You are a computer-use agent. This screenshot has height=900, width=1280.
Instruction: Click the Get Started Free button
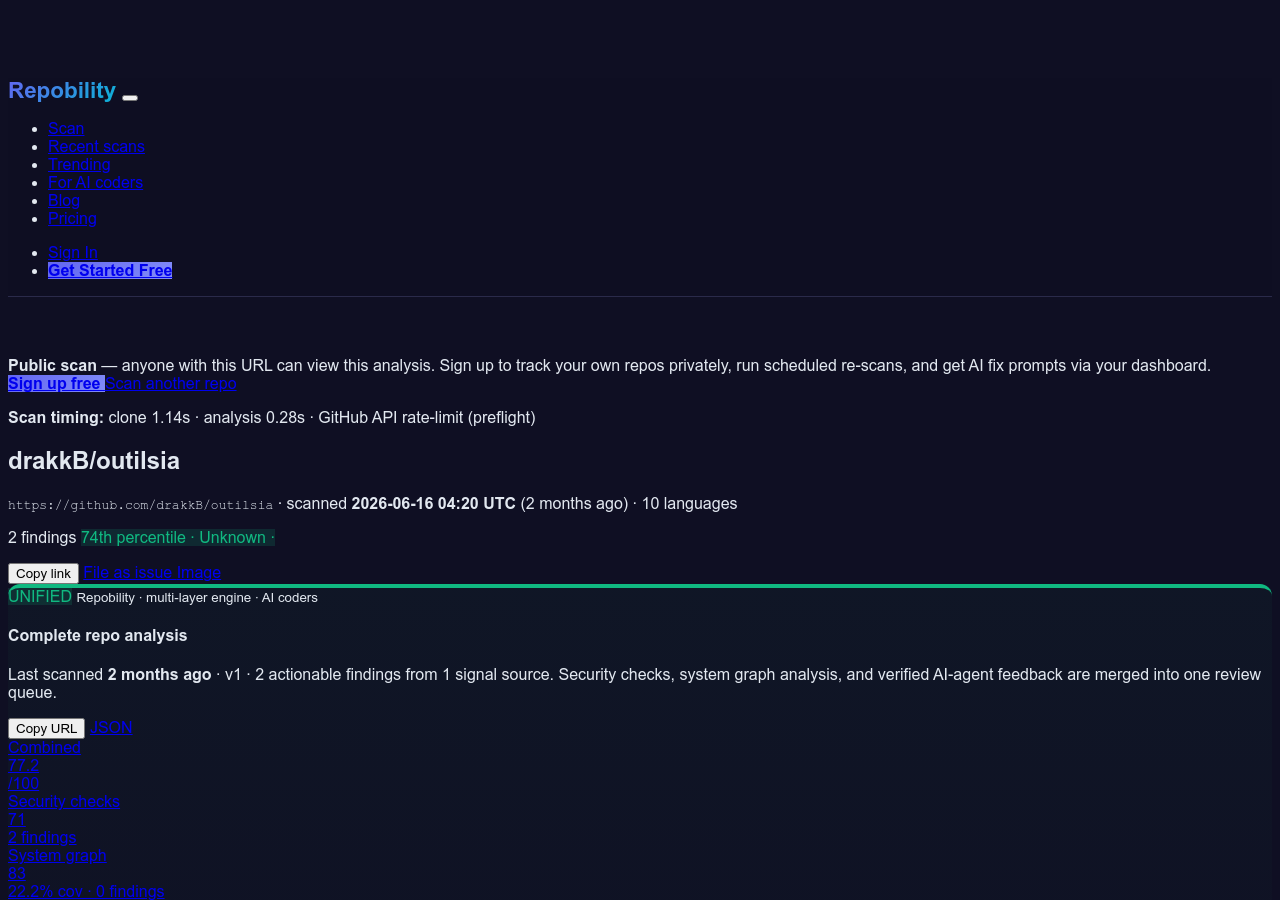(x=110, y=270)
